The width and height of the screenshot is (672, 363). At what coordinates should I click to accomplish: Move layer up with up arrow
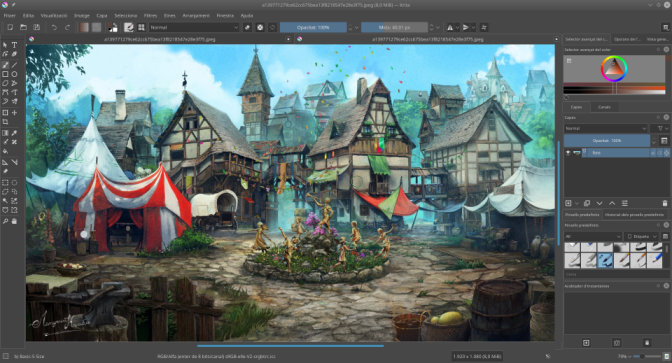coord(612,203)
